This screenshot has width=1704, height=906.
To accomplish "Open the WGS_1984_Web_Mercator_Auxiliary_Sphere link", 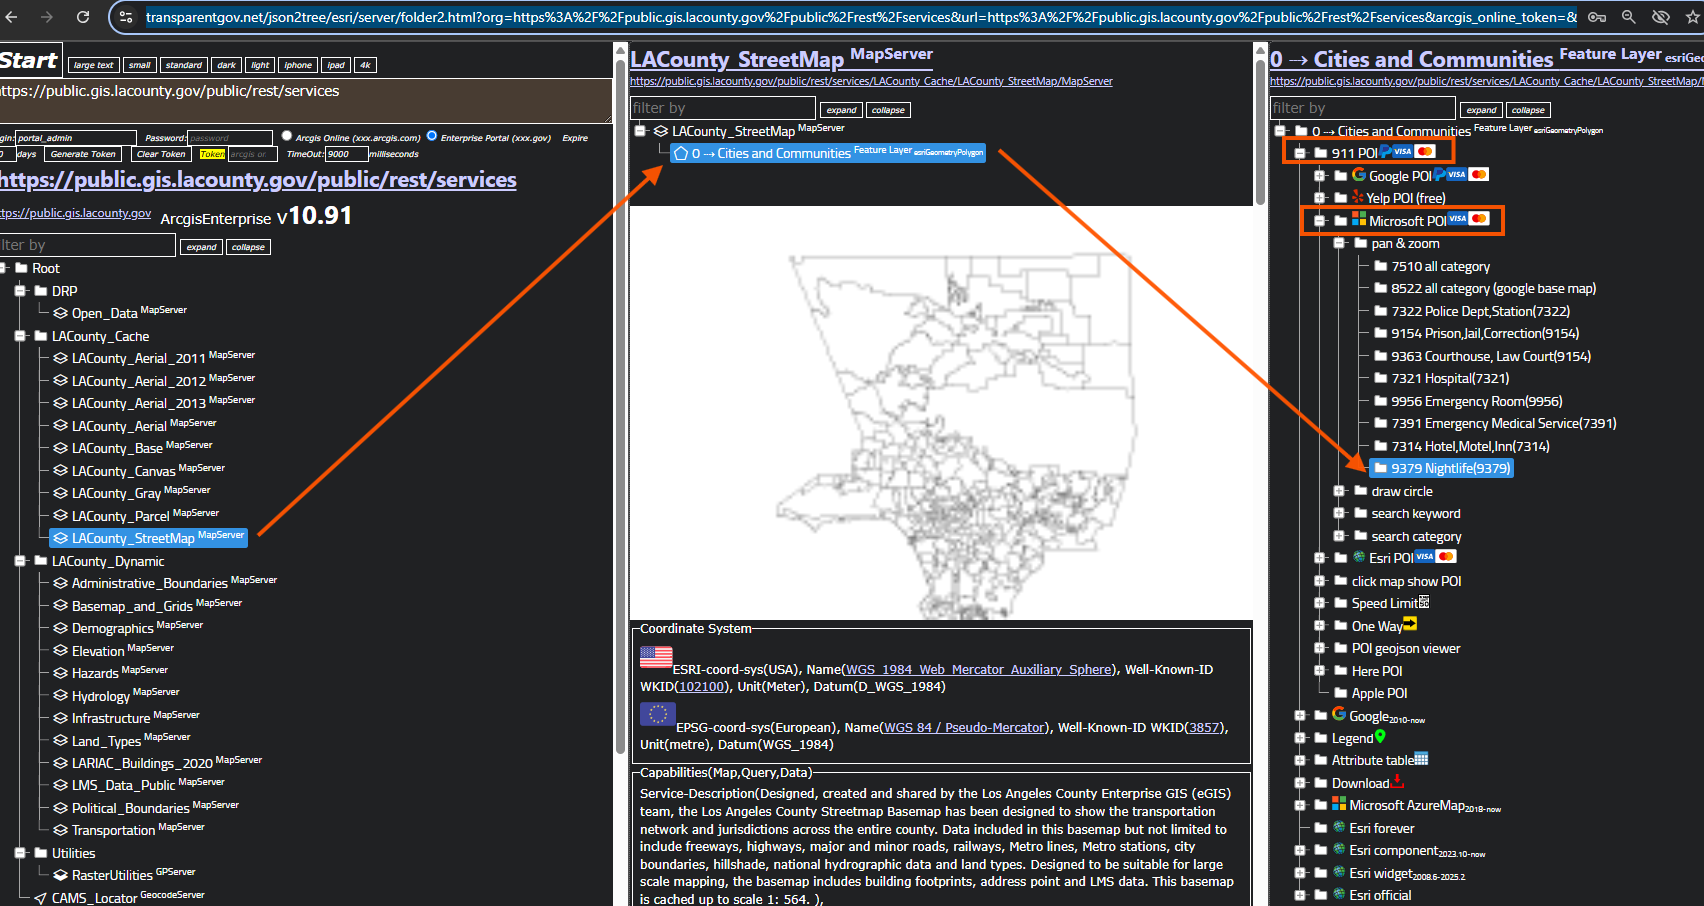I will [x=978, y=669].
